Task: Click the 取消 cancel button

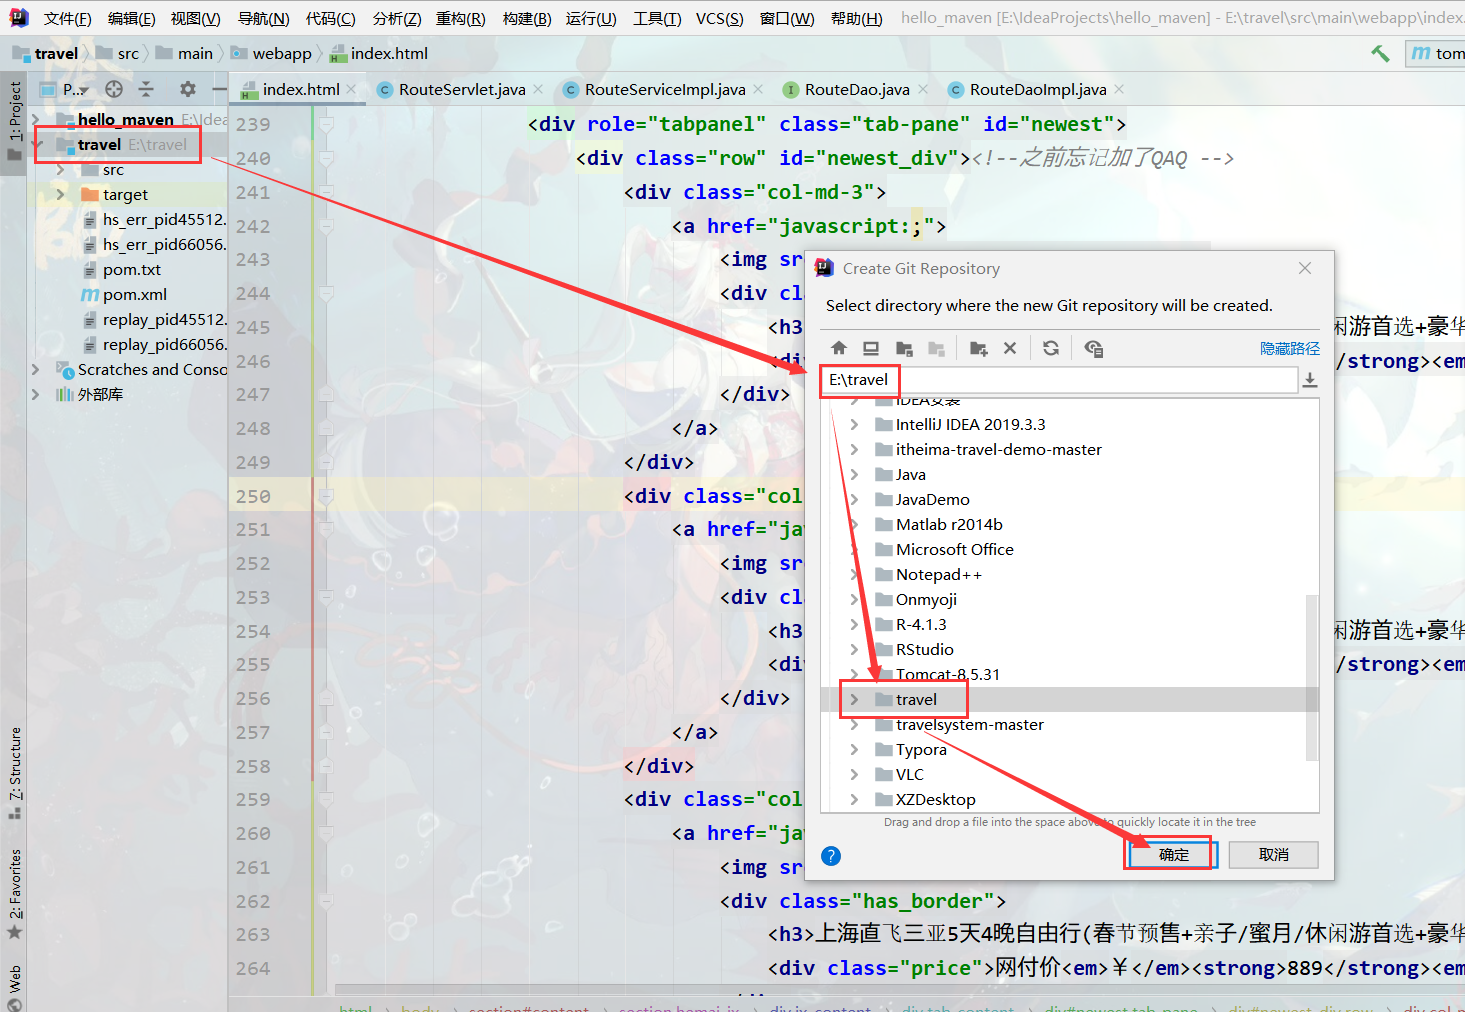Action: [1274, 855]
